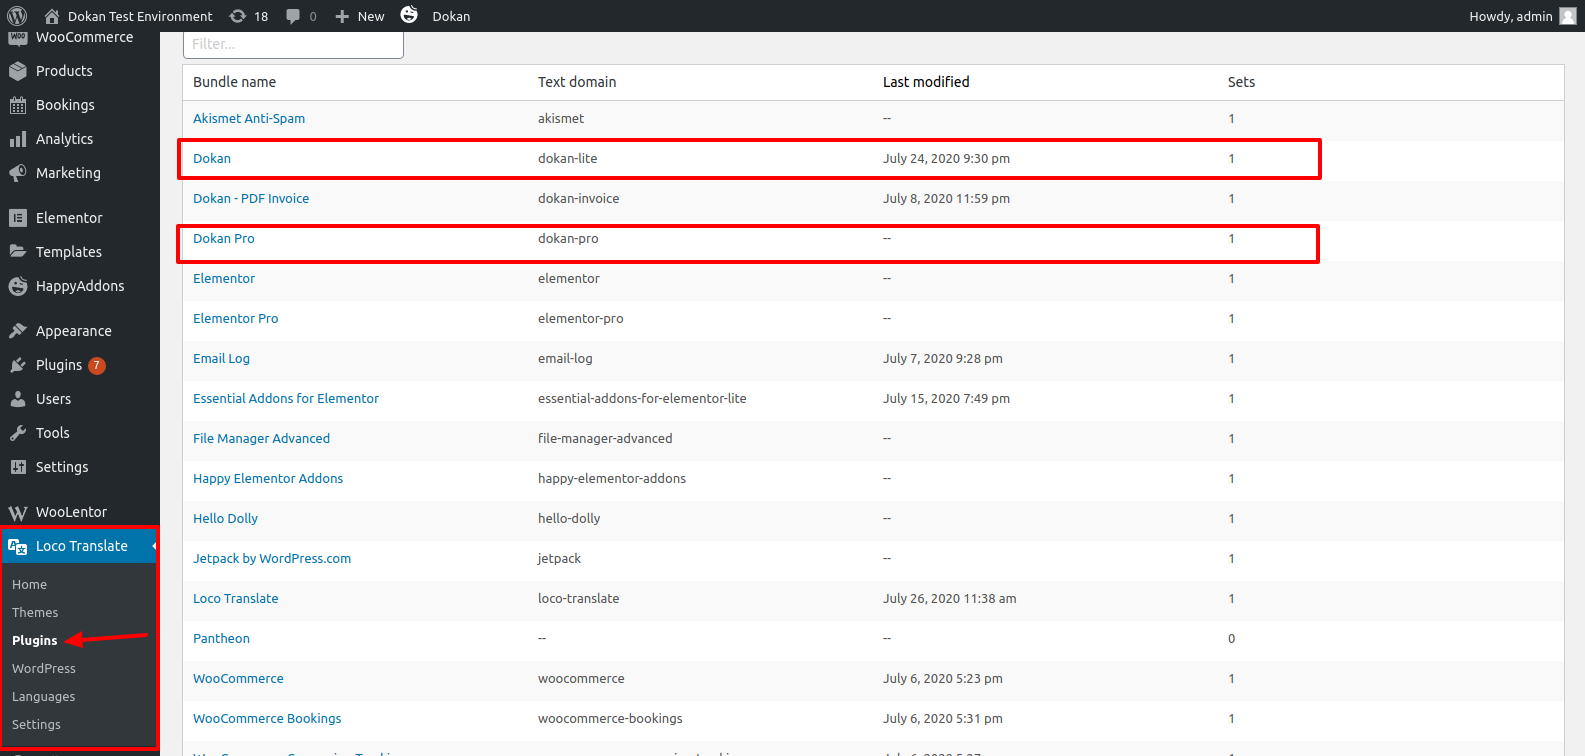The height and width of the screenshot is (756, 1585).
Task: Open WooCommerce menu in sidebar
Action: coord(84,37)
